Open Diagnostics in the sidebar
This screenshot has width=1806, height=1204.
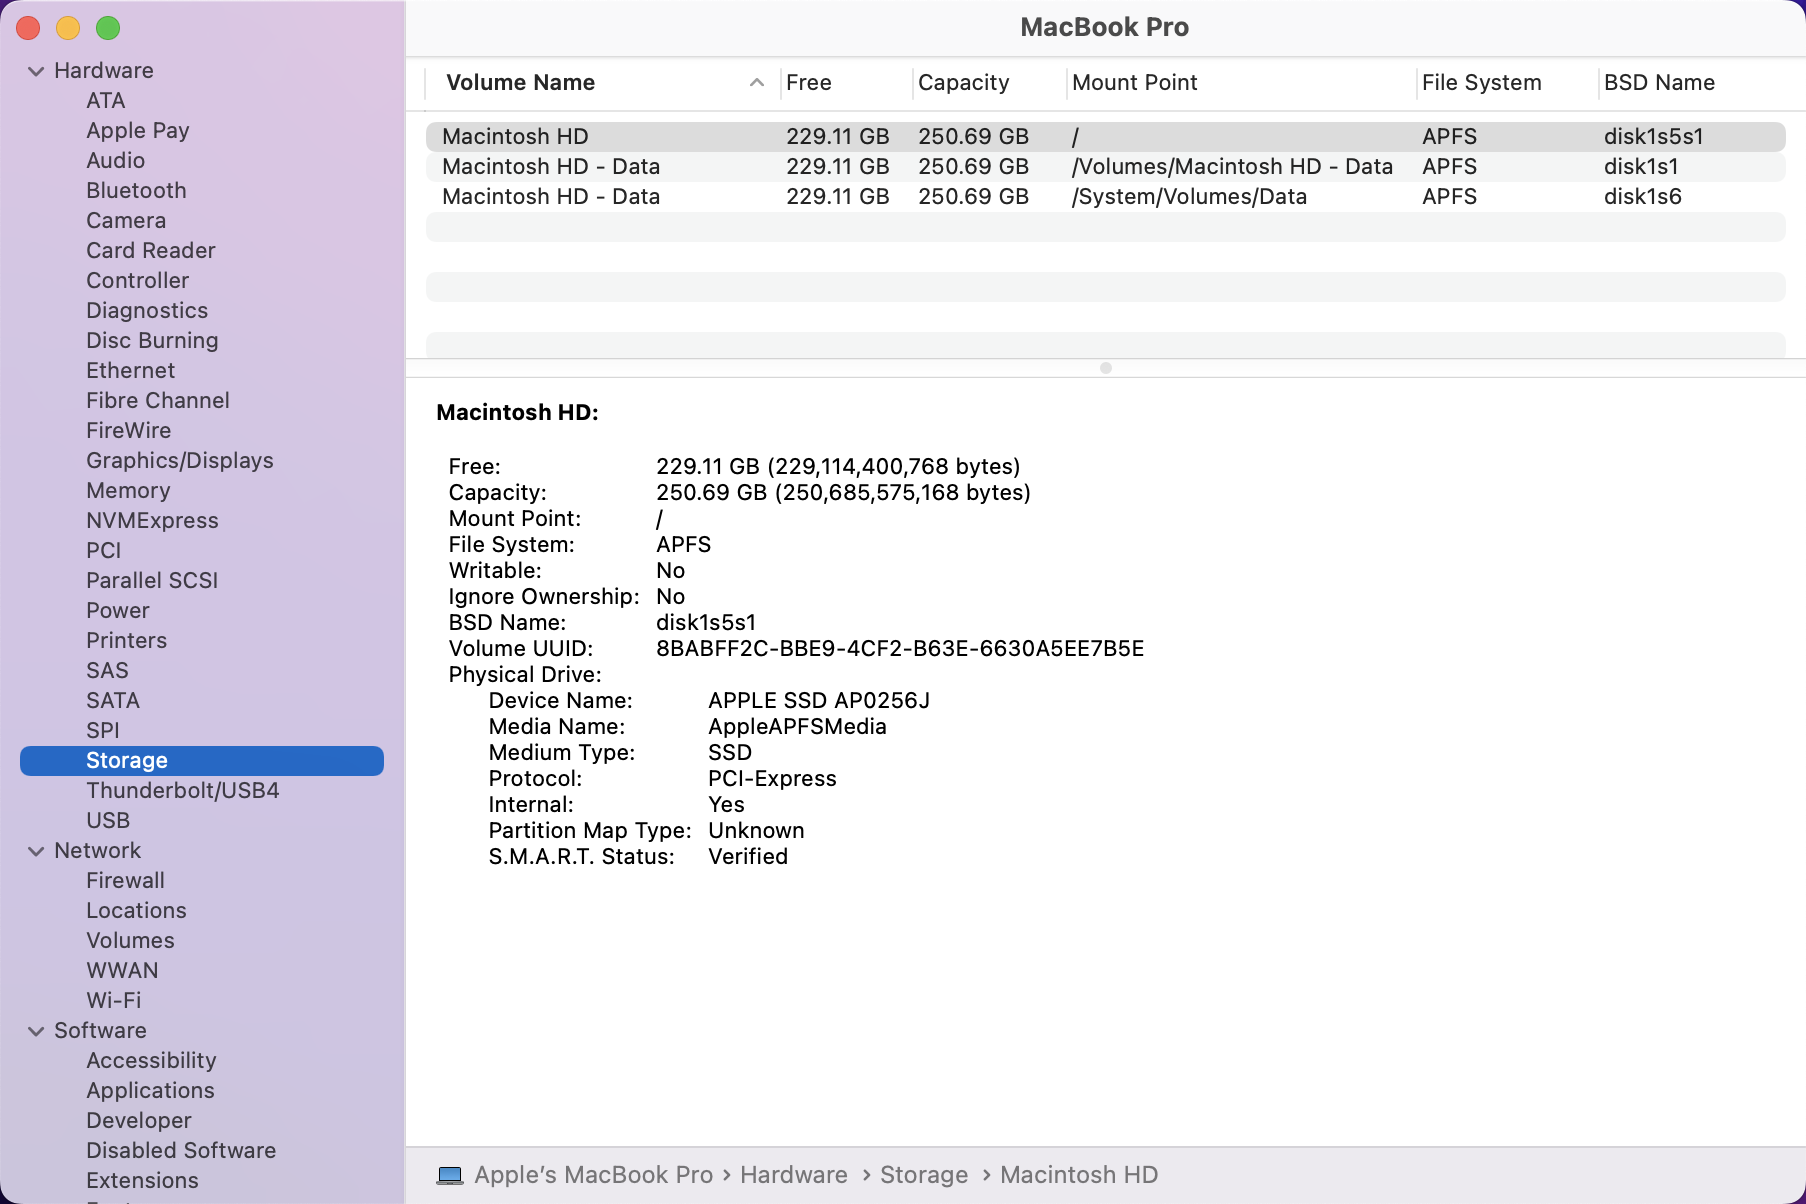point(147,311)
